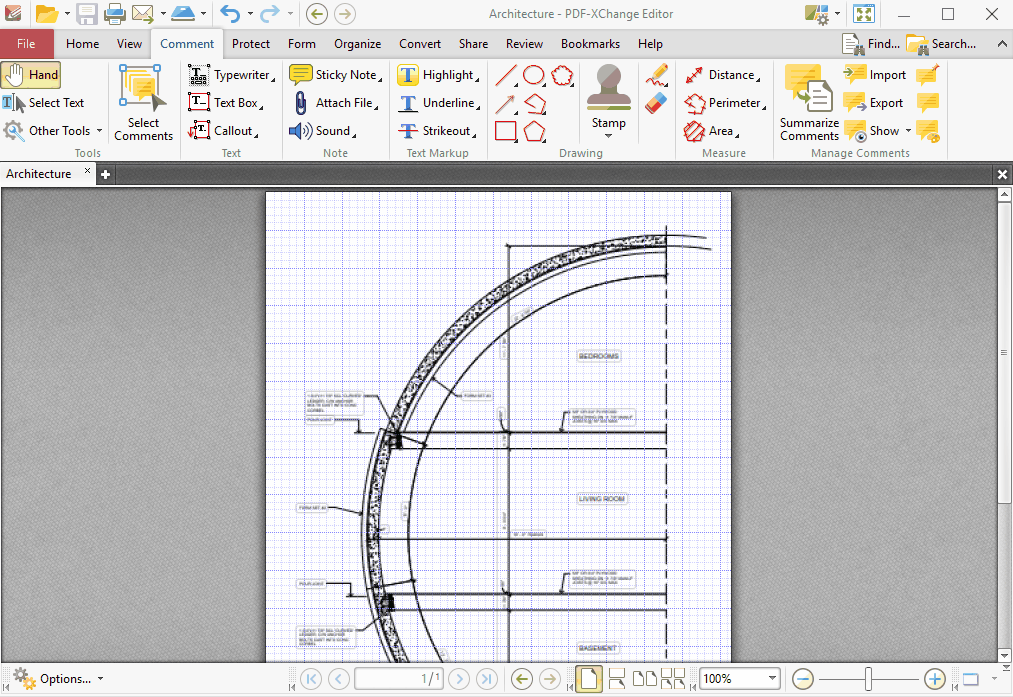1013x697 pixels.
Task: Adjust the zoom slider handle
Action: click(868, 679)
